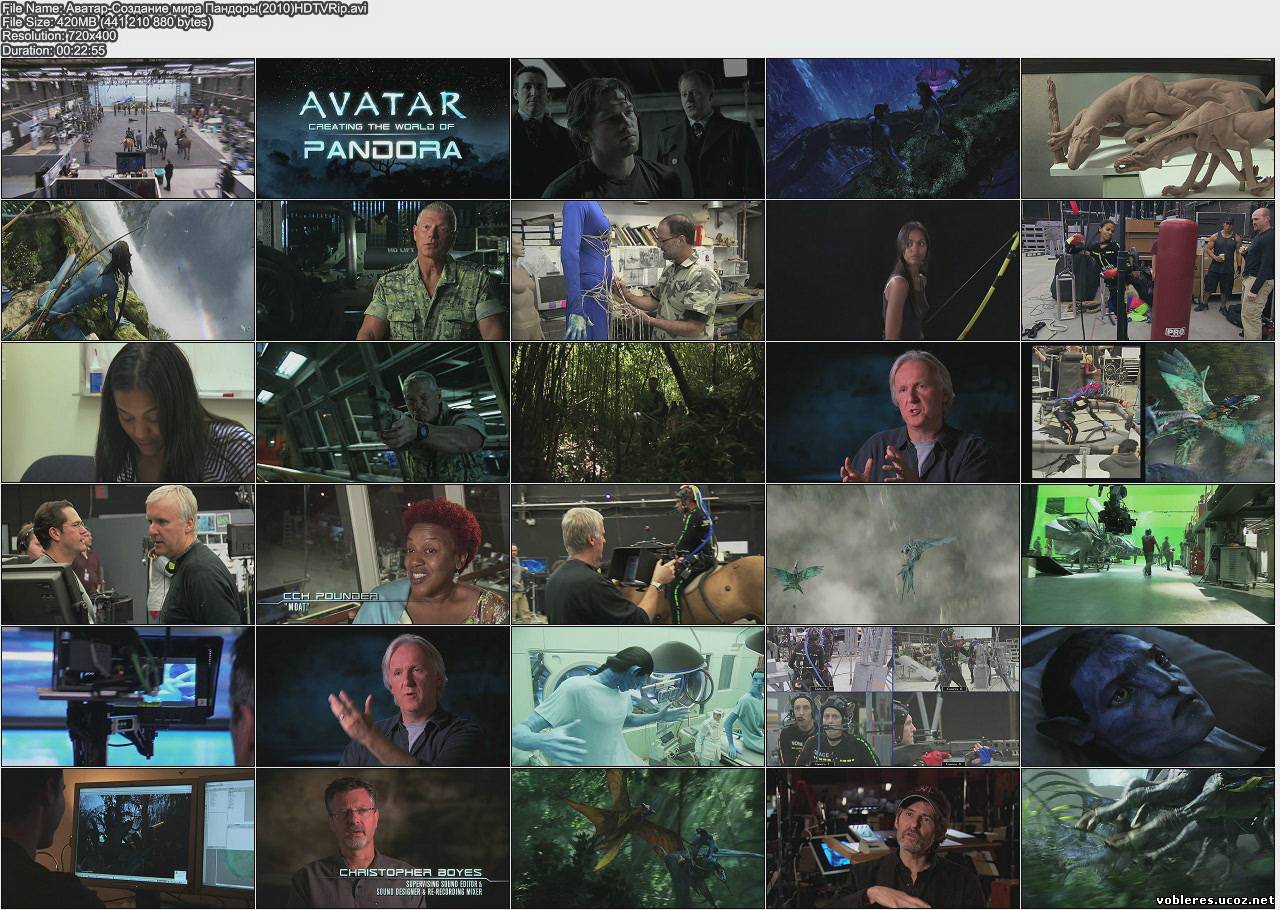The height and width of the screenshot is (910, 1280).
Task: Open the Na'vi archer by the waterfall frame
Action: click(x=128, y=270)
